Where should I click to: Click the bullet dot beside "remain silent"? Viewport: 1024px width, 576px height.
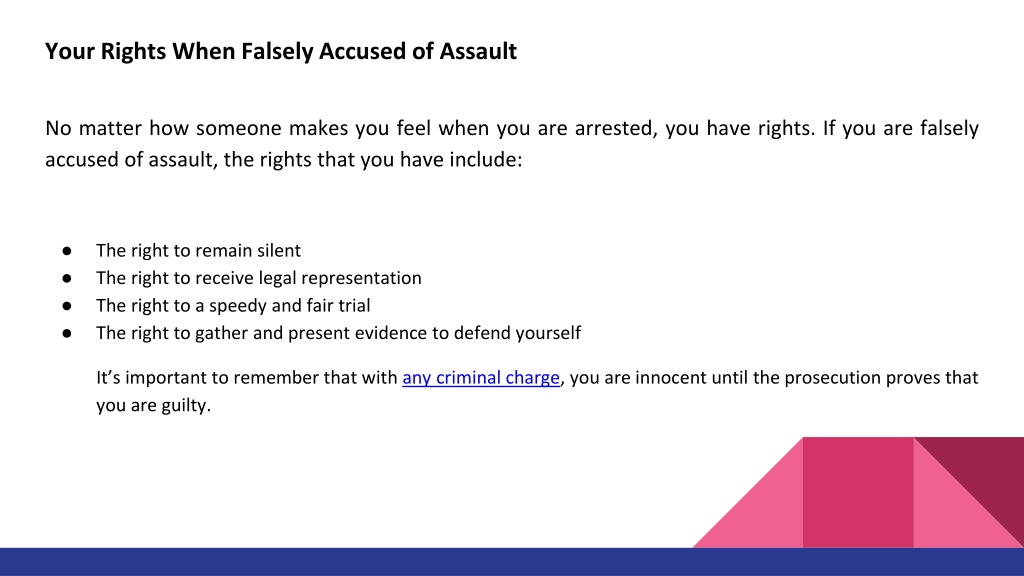[67, 251]
